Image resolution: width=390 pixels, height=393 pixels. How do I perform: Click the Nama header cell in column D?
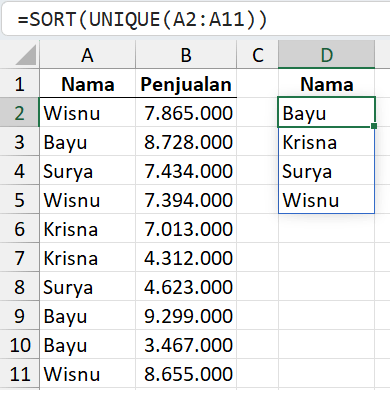(326, 83)
